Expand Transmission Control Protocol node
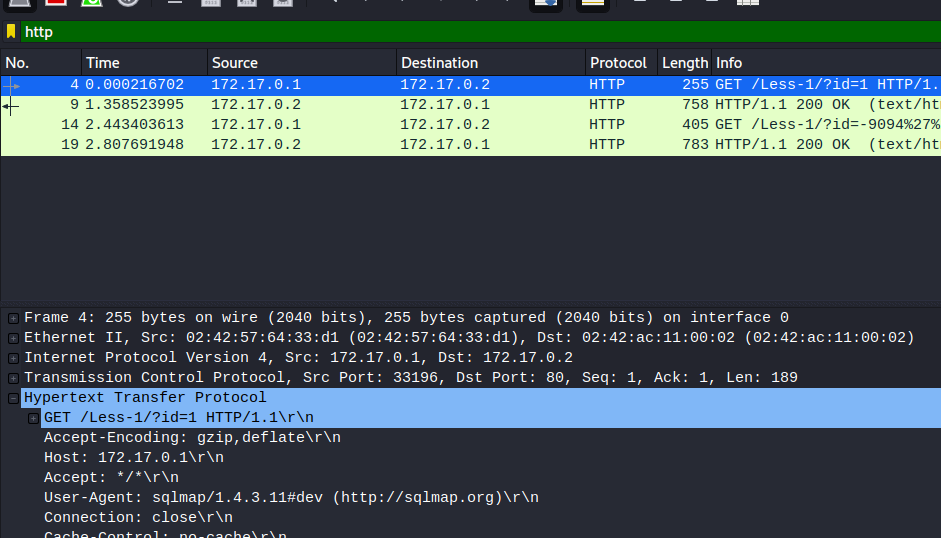The width and height of the screenshot is (941, 538). pos(13,378)
